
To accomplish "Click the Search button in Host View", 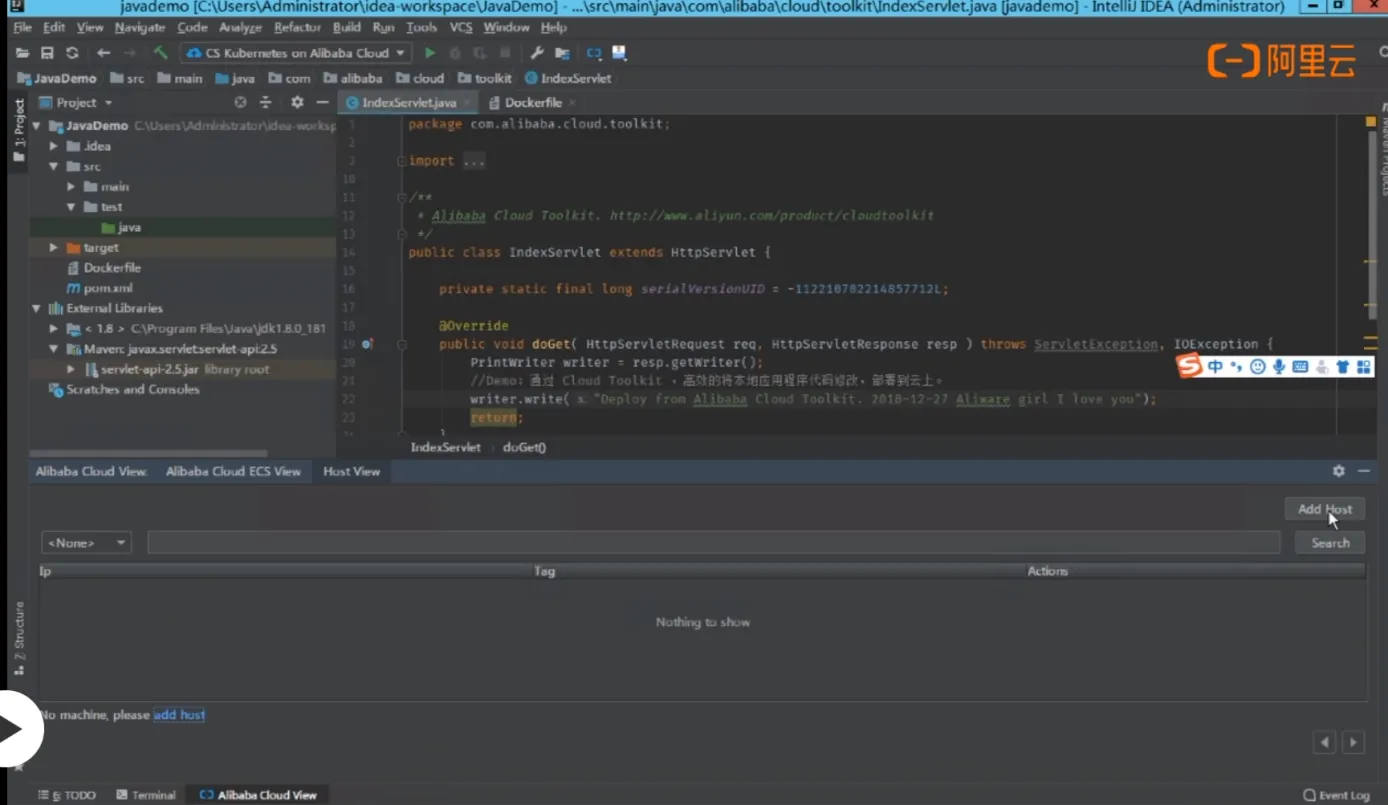I will 1330,543.
